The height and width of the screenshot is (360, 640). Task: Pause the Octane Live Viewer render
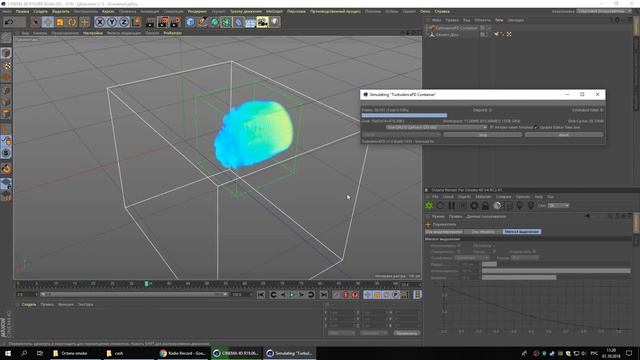pyautogui.click(x=451, y=206)
